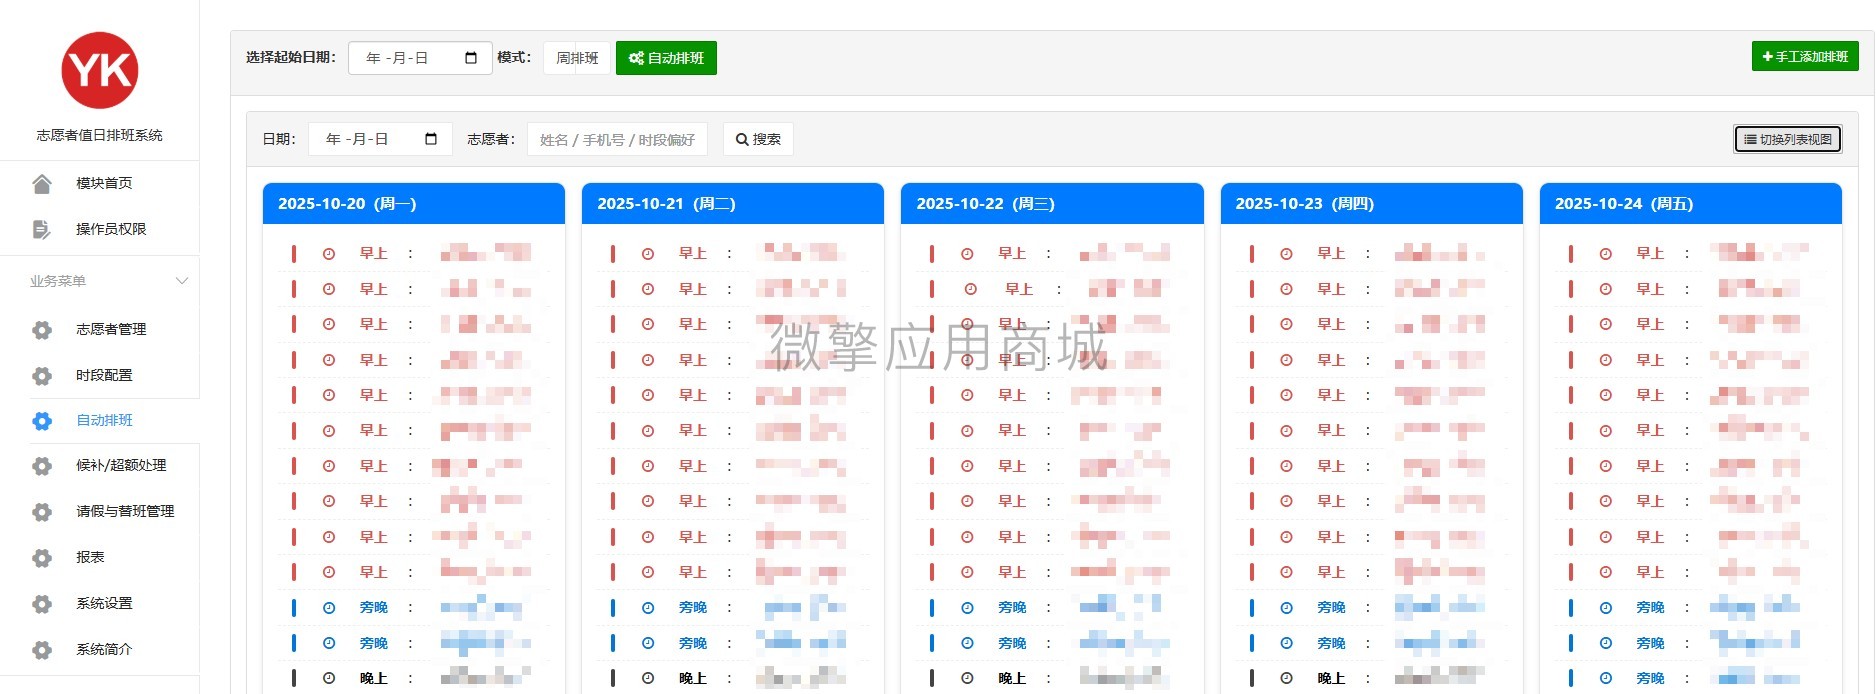Click the gear icon beside 报表
The height and width of the screenshot is (694, 1876).
pos(42,558)
